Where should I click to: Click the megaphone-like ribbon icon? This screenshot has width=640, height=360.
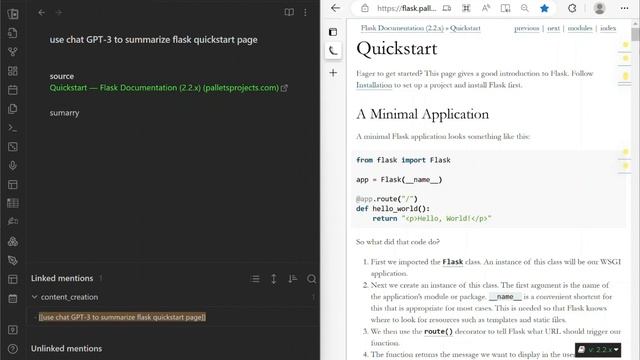point(13,221)
